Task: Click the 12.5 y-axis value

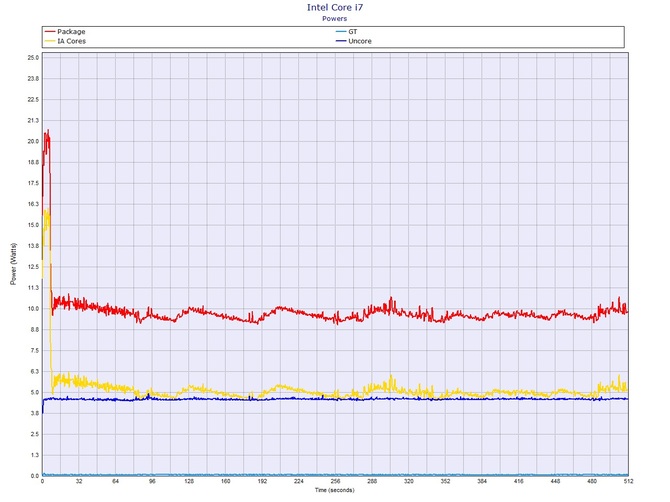Action: pos(33,267)
